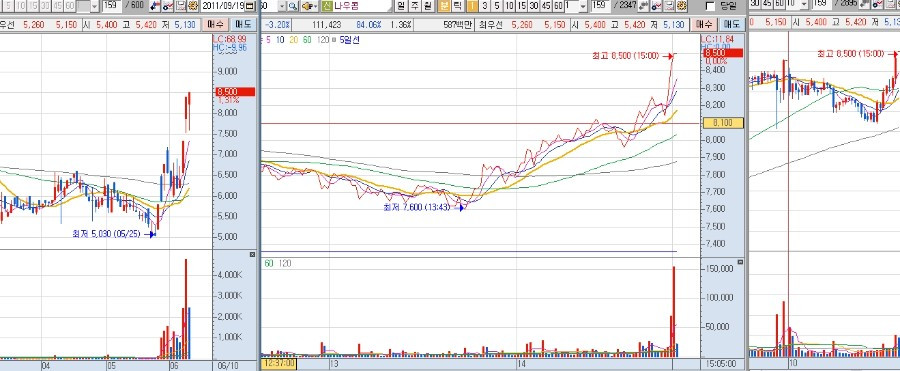The image size is (900, 371).
Task: Switch chart to 월 monthly period
Action: [428, 6]
